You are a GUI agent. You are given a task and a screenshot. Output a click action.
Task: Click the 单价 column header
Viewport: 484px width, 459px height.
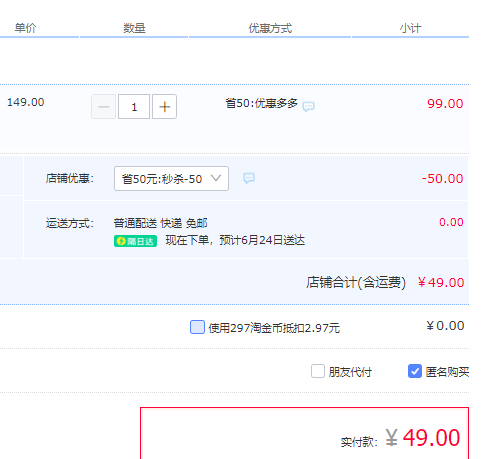point(25,28)
